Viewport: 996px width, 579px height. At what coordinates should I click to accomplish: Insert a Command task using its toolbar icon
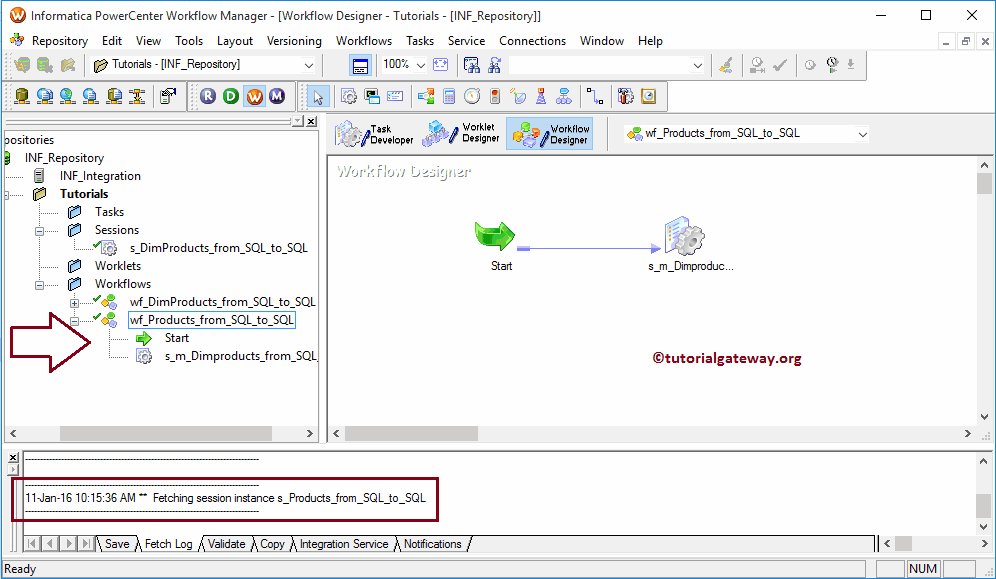371,96
